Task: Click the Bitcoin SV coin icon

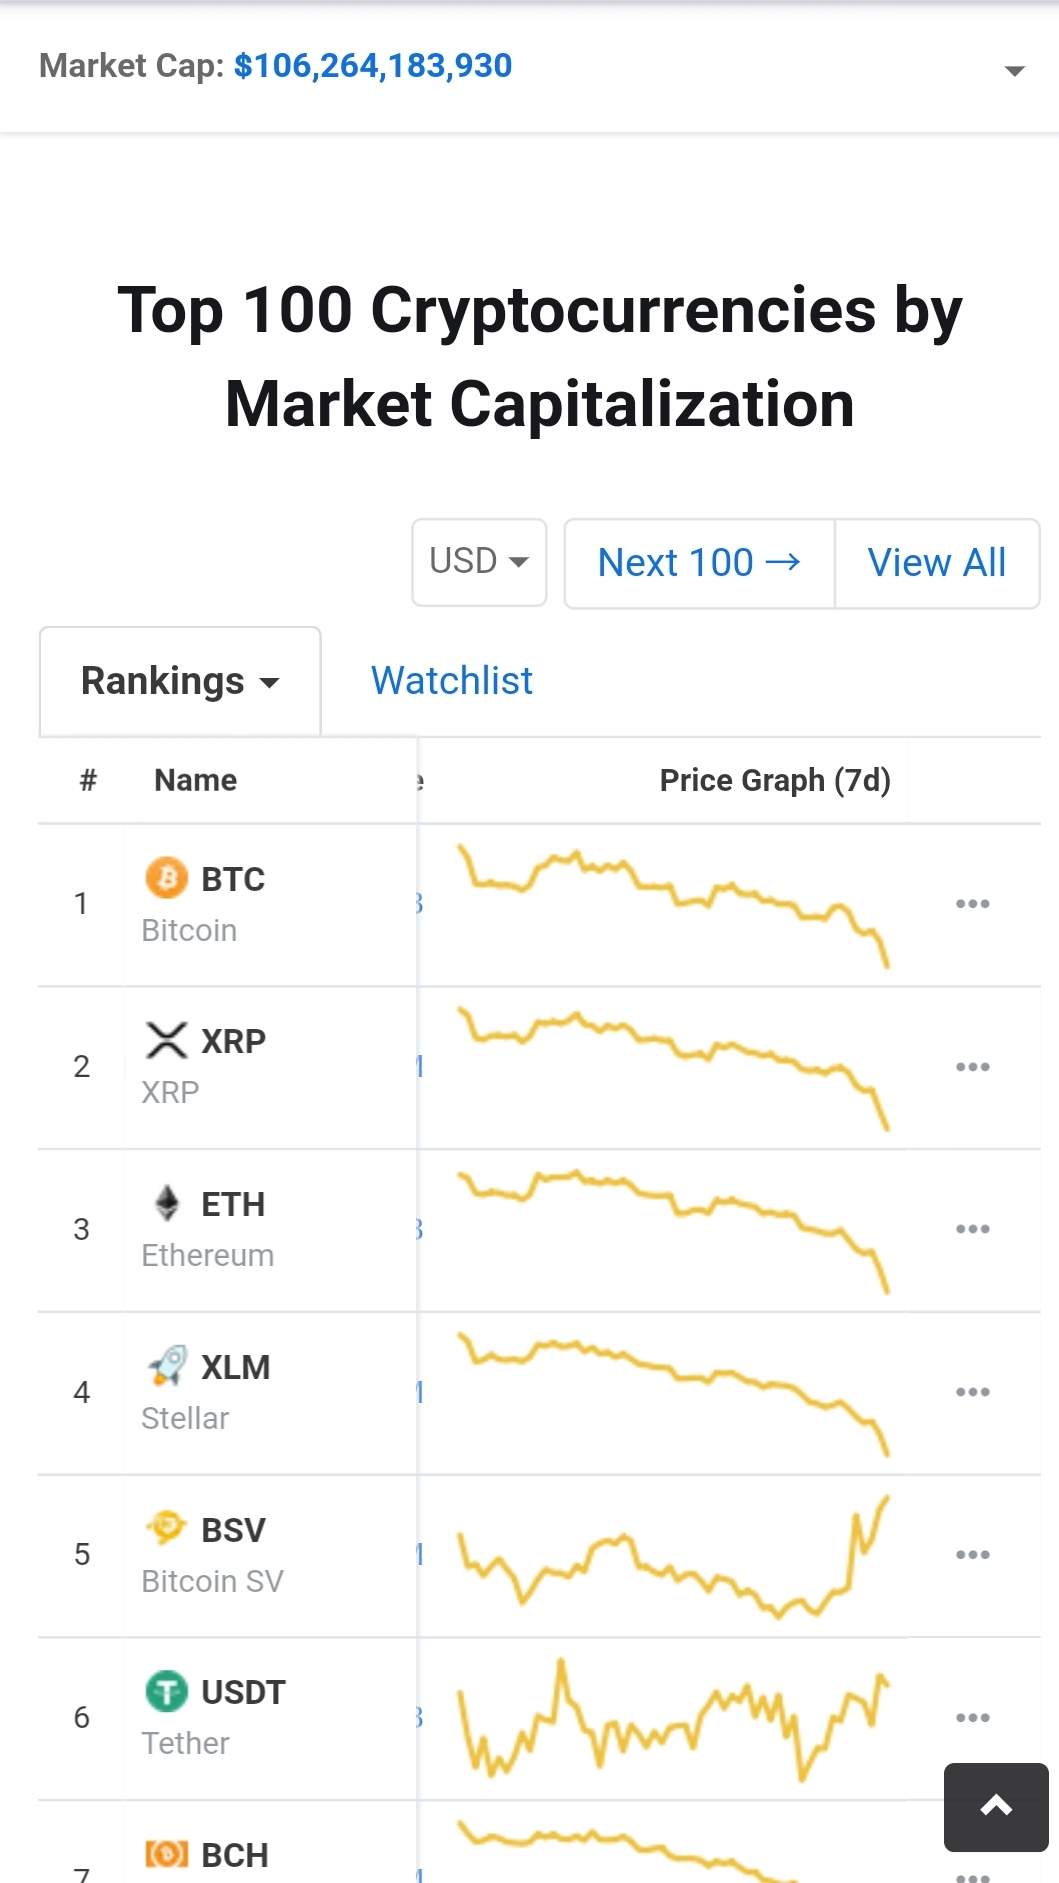Action: click(166, 1528)
